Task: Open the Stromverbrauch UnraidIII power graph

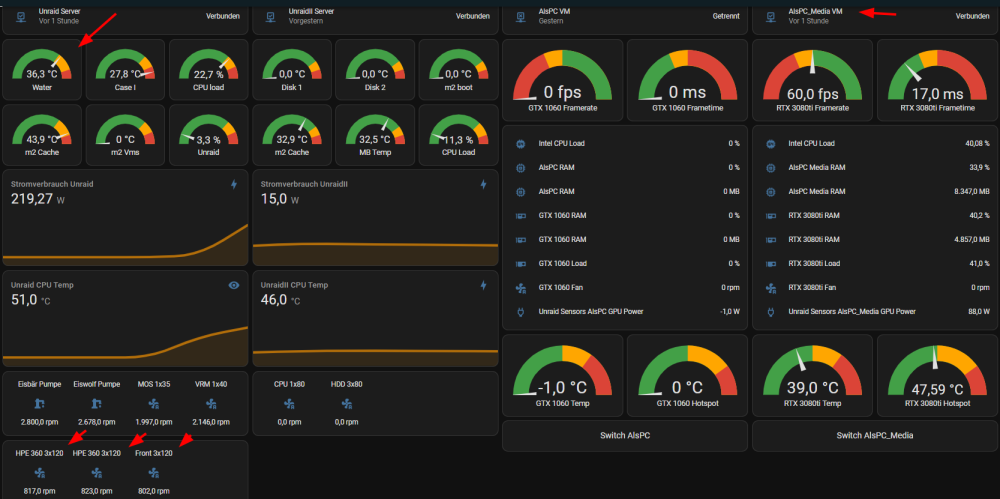Action: [375, 219]
